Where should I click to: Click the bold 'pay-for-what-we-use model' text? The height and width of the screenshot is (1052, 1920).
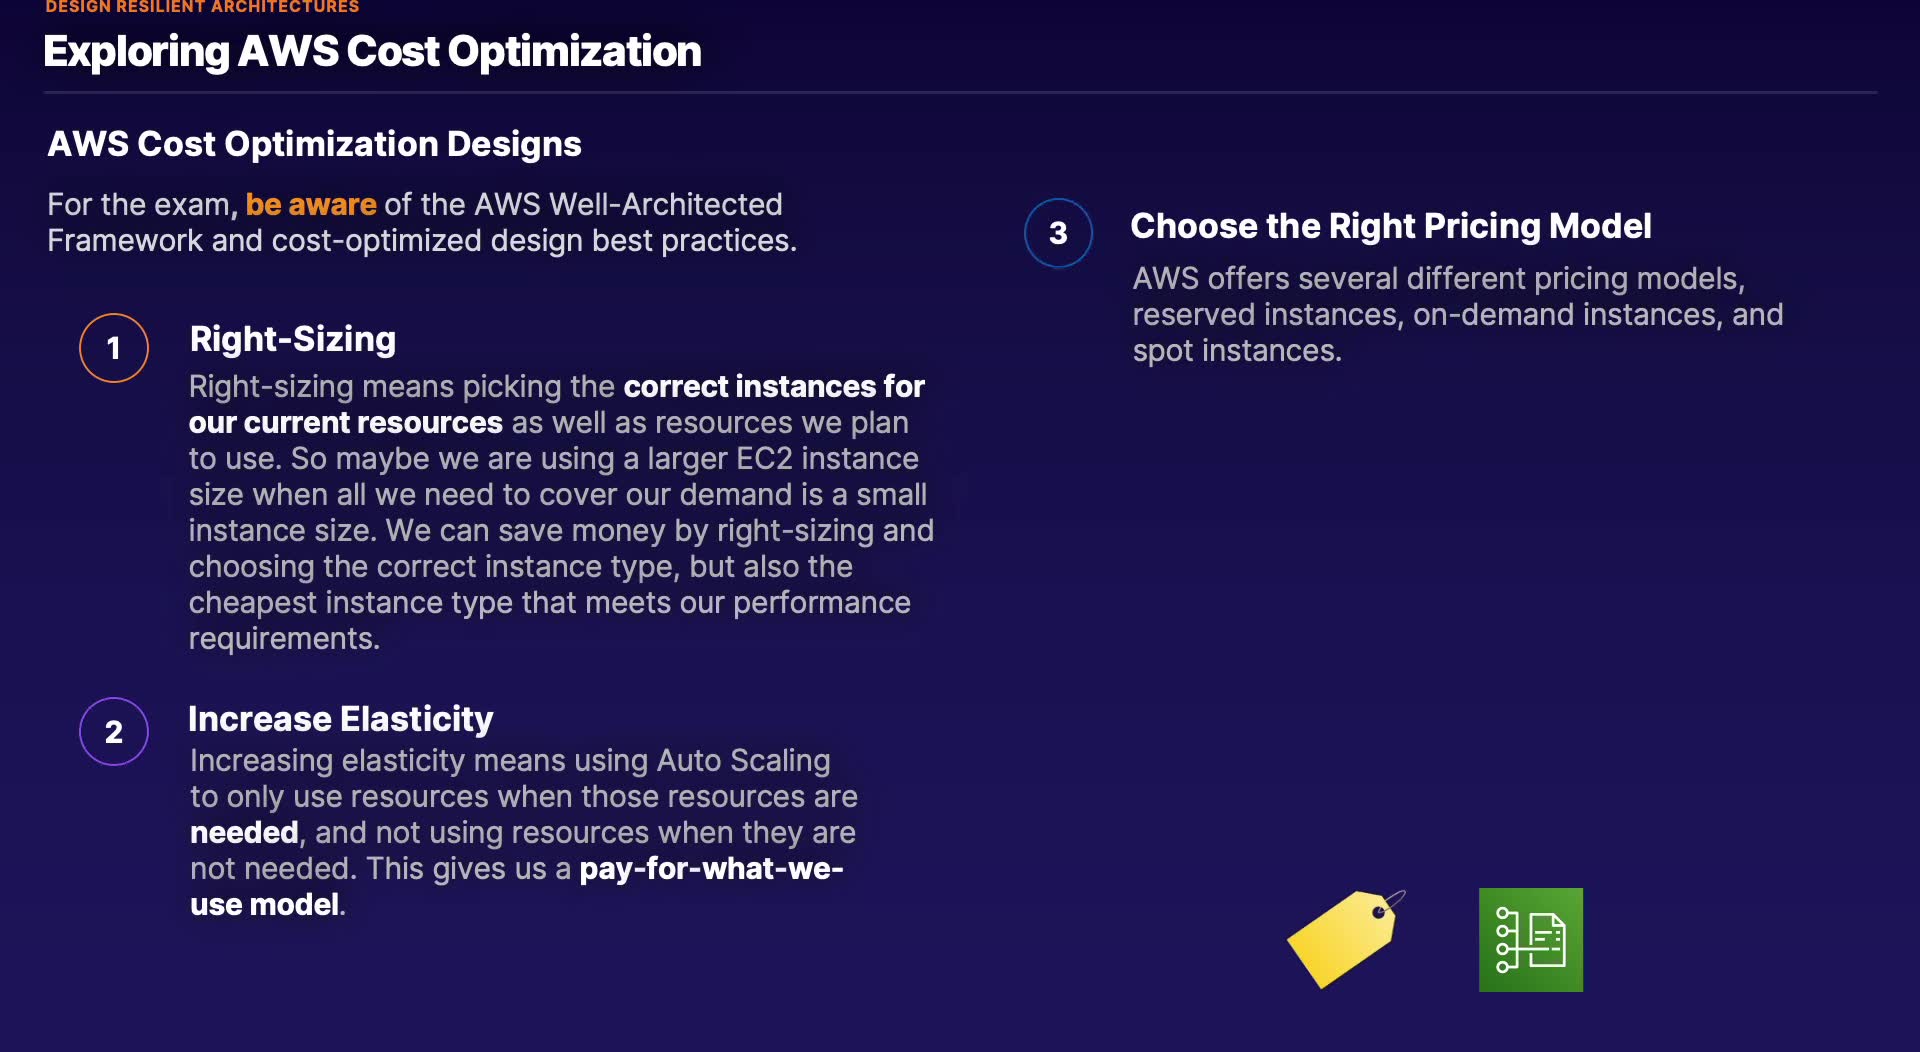click(x=711, y=869)
